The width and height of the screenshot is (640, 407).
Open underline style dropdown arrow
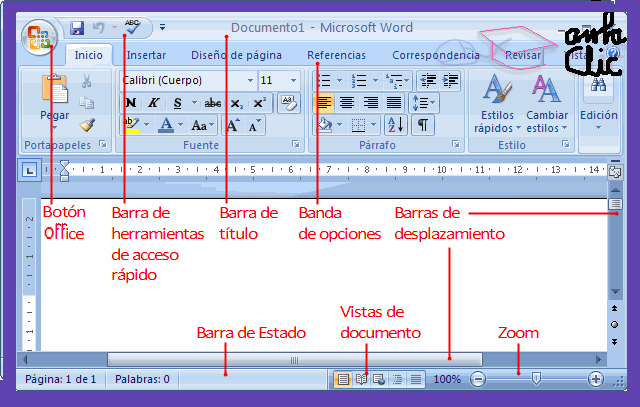pyautogui.click(x=194, y=102)
